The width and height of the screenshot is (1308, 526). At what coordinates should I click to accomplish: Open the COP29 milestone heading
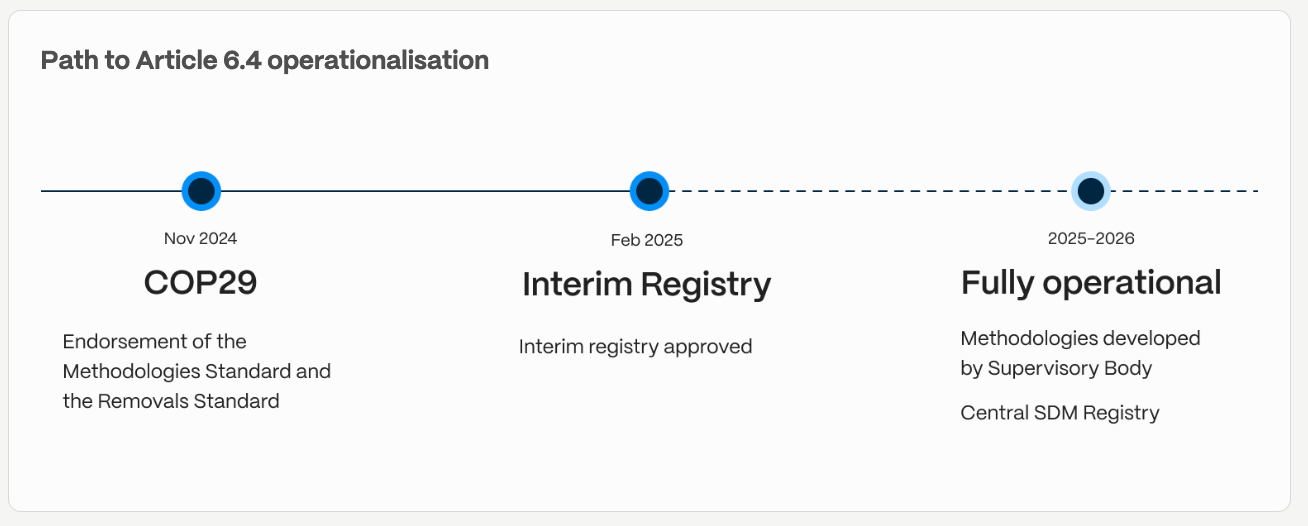click(x=201, y=283)
